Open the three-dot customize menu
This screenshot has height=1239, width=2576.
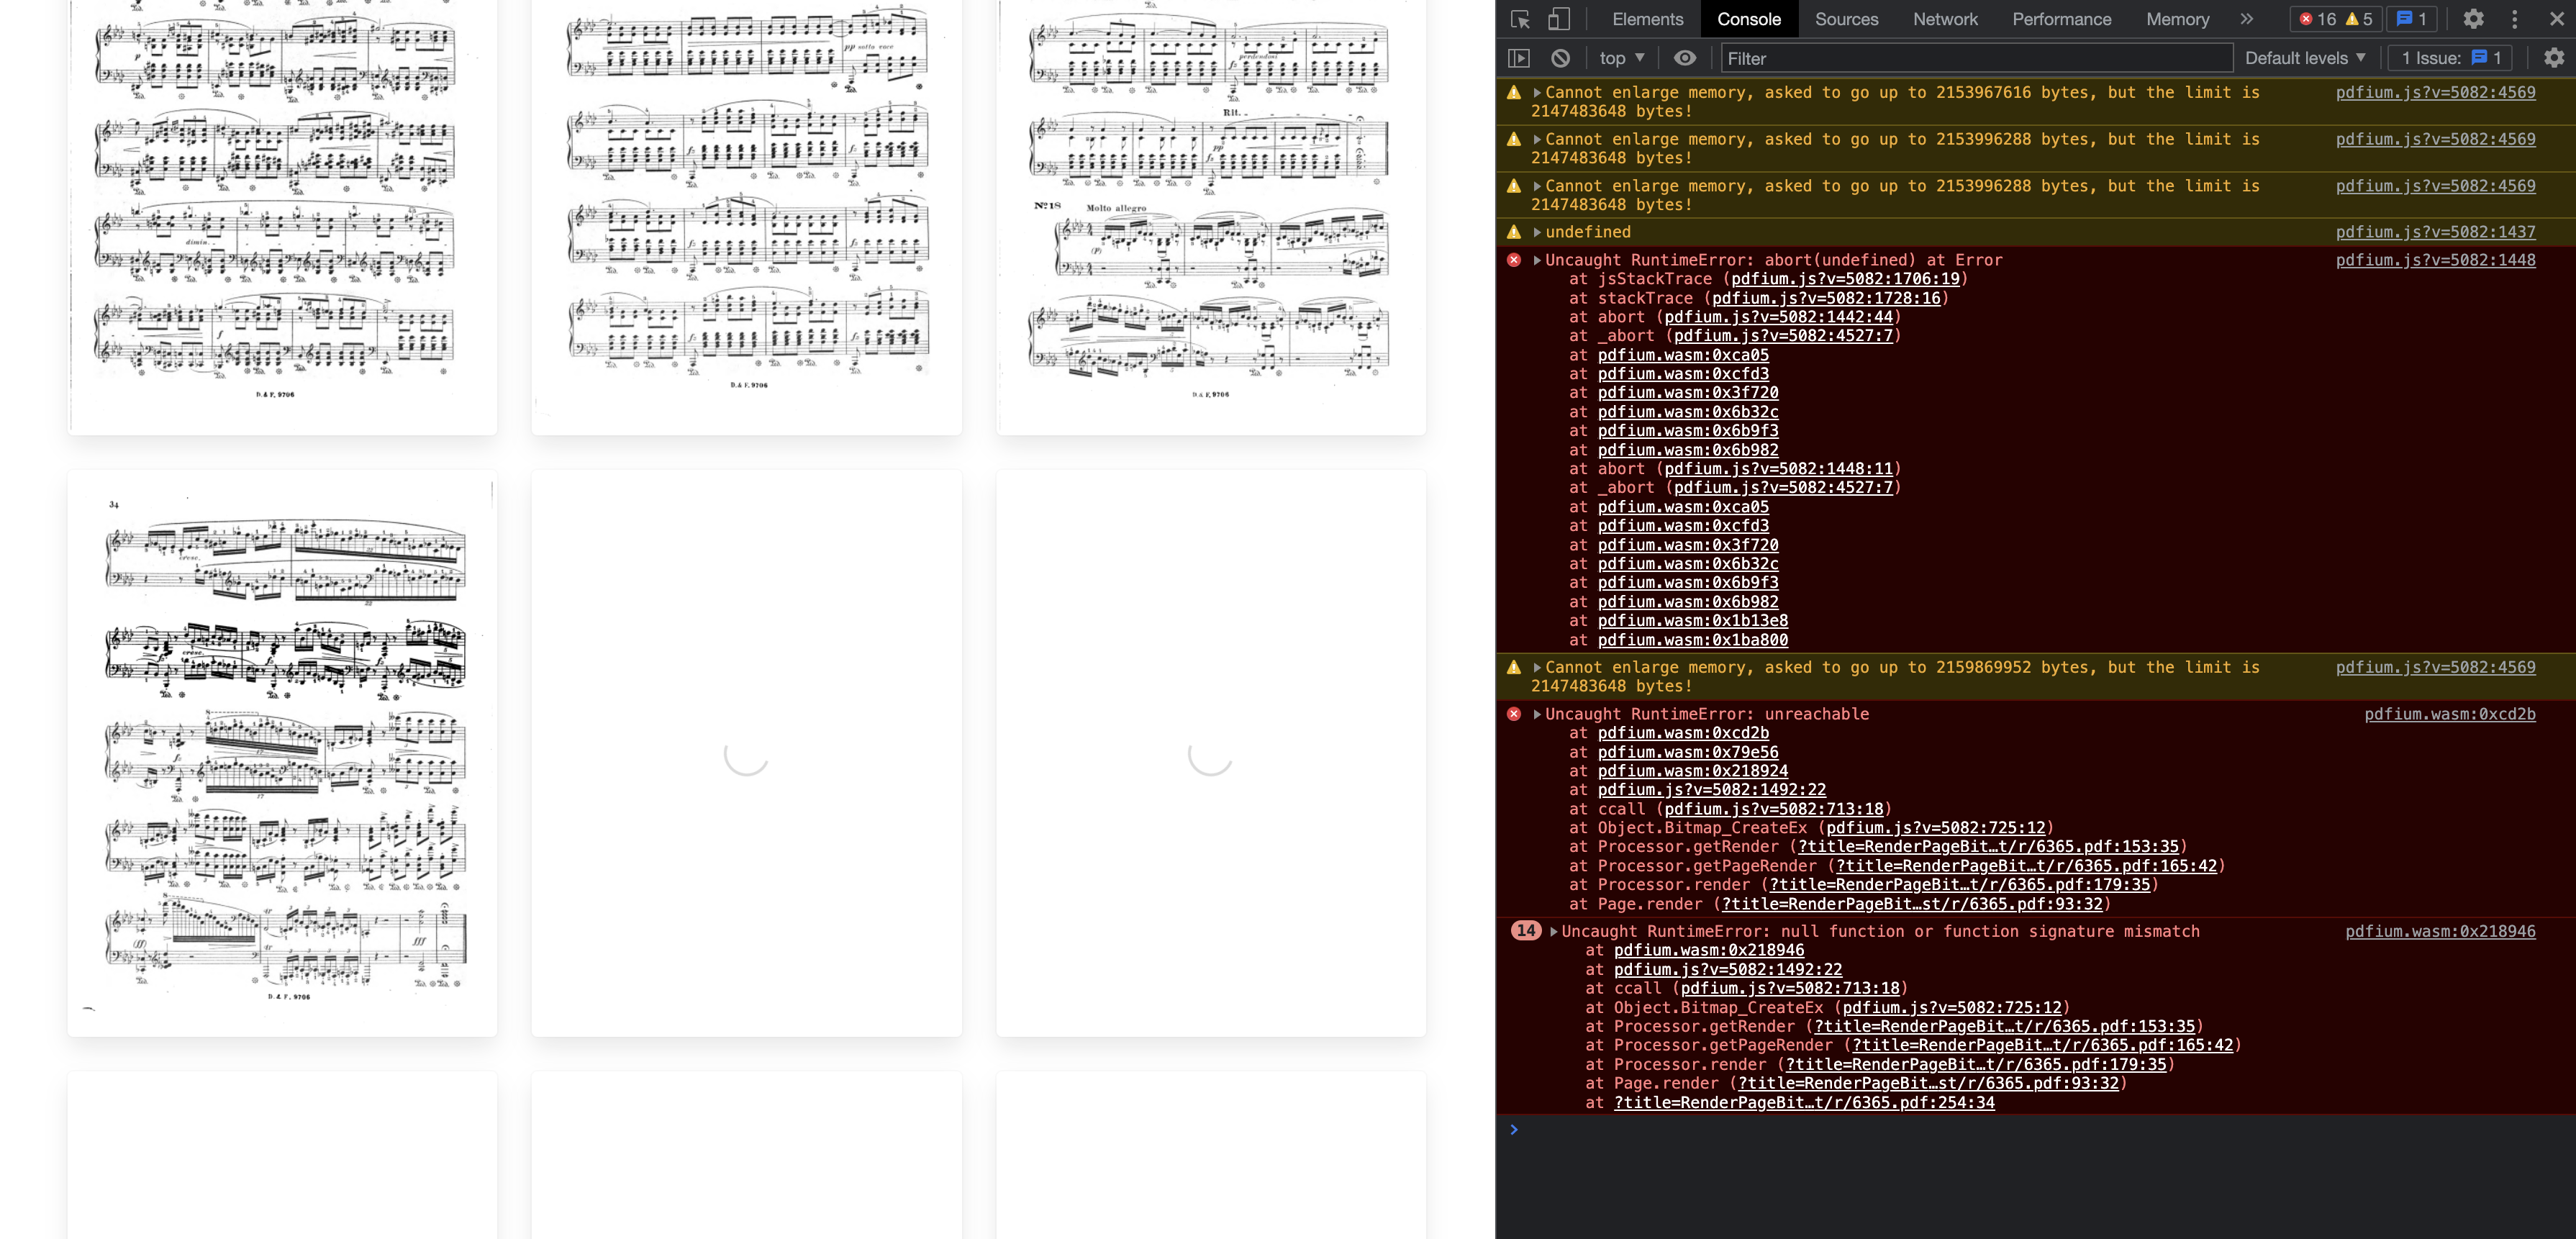coord(2515,19)
